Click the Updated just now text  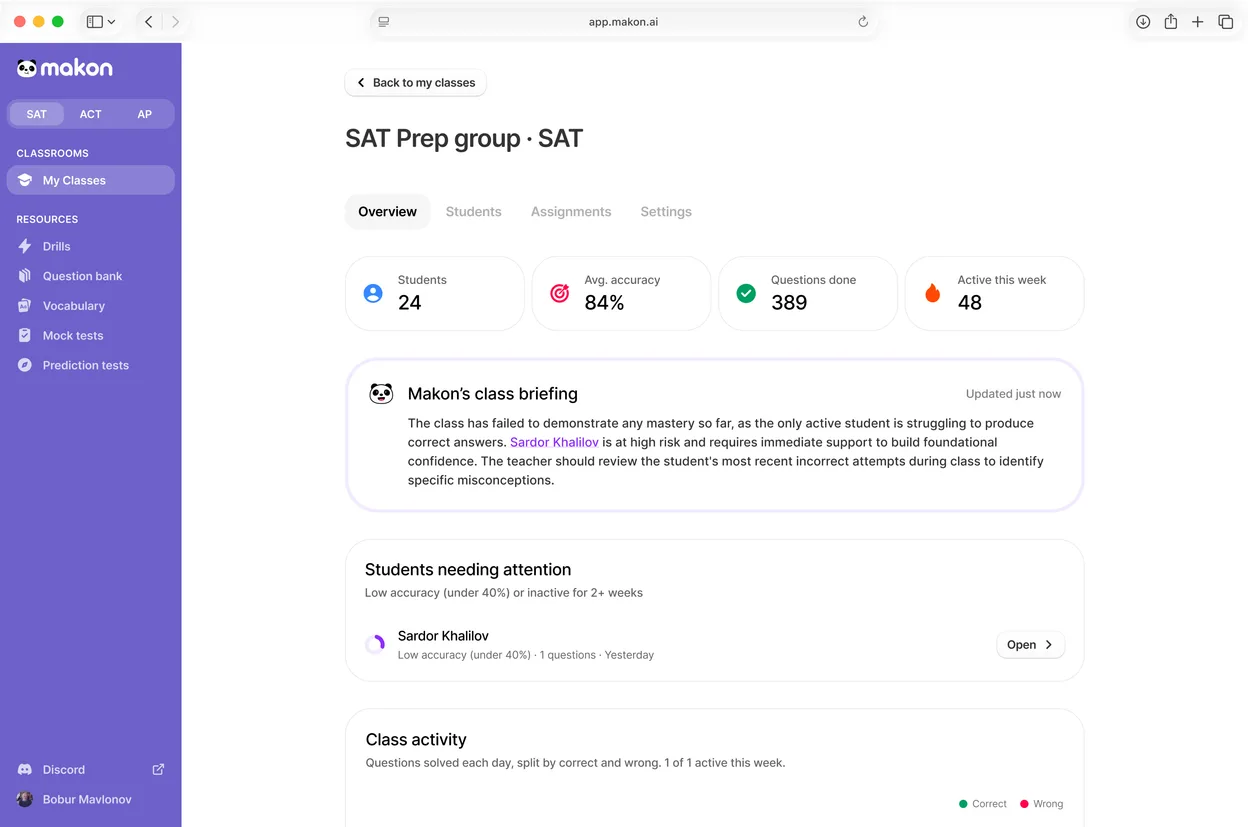pos(1013,394)
